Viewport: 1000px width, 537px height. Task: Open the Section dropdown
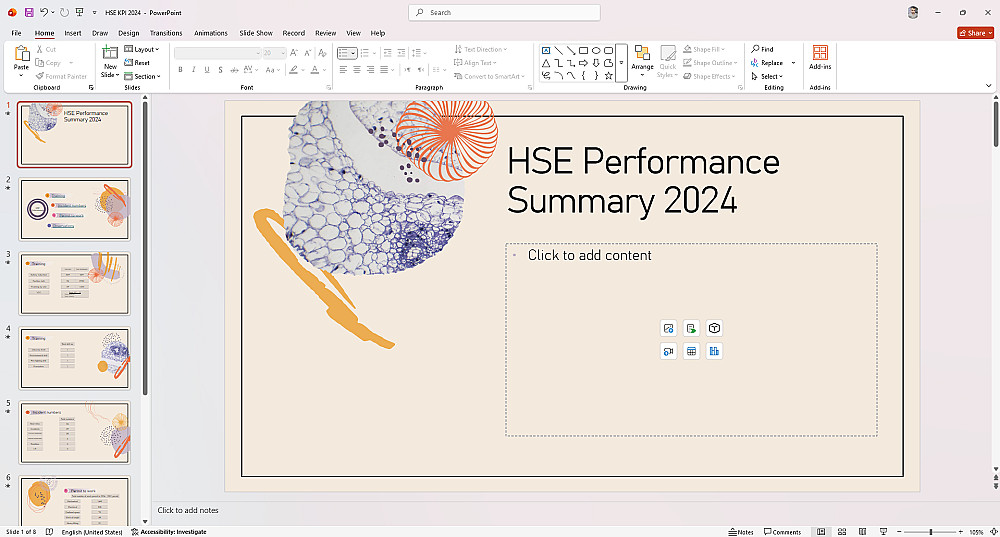143,76
